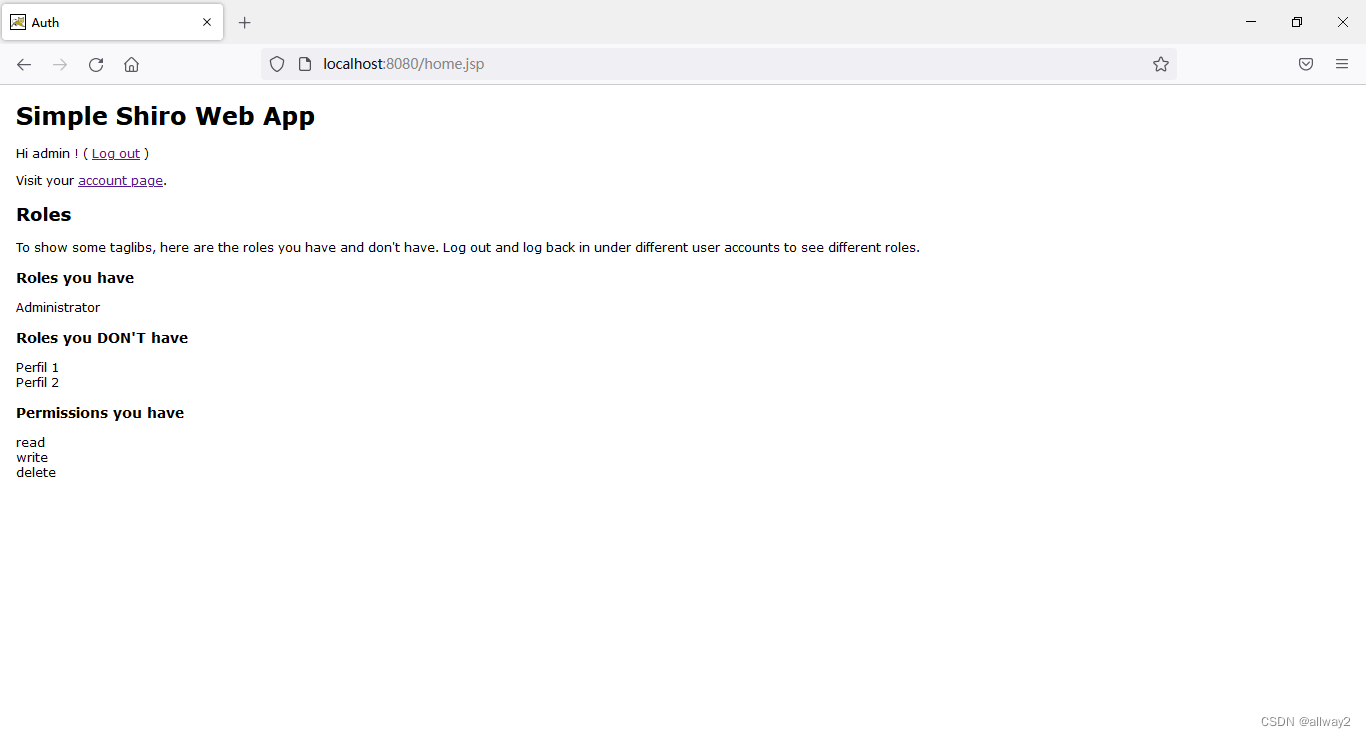Open a new browser tab
Viewport: 1366px width, 738px height.
click(x=244, y=22)
